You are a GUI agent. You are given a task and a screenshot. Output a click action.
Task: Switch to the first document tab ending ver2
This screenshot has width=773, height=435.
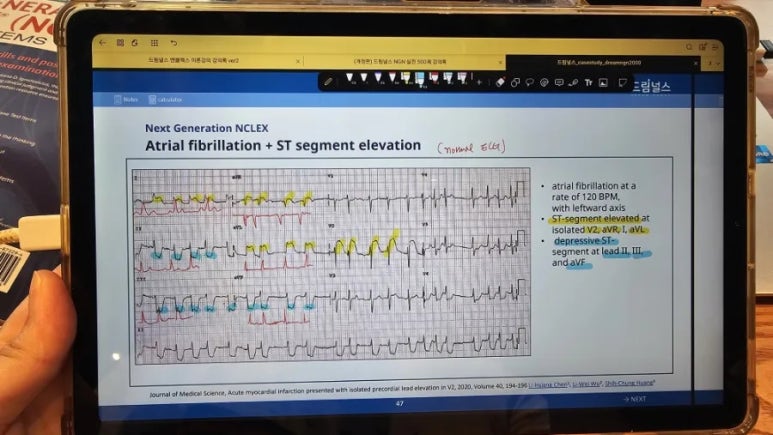[x=193, y=61]
